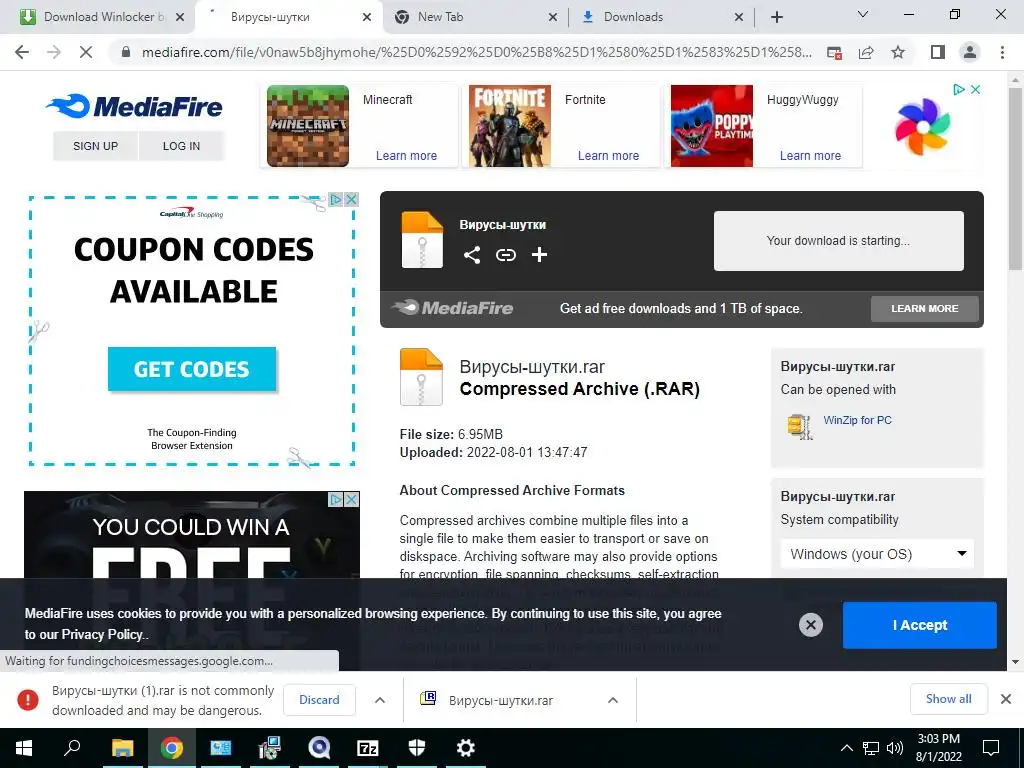Click AdChoices icon on coupon codes ad
This screenshot has width=1024, height=768.
point(336,199)
